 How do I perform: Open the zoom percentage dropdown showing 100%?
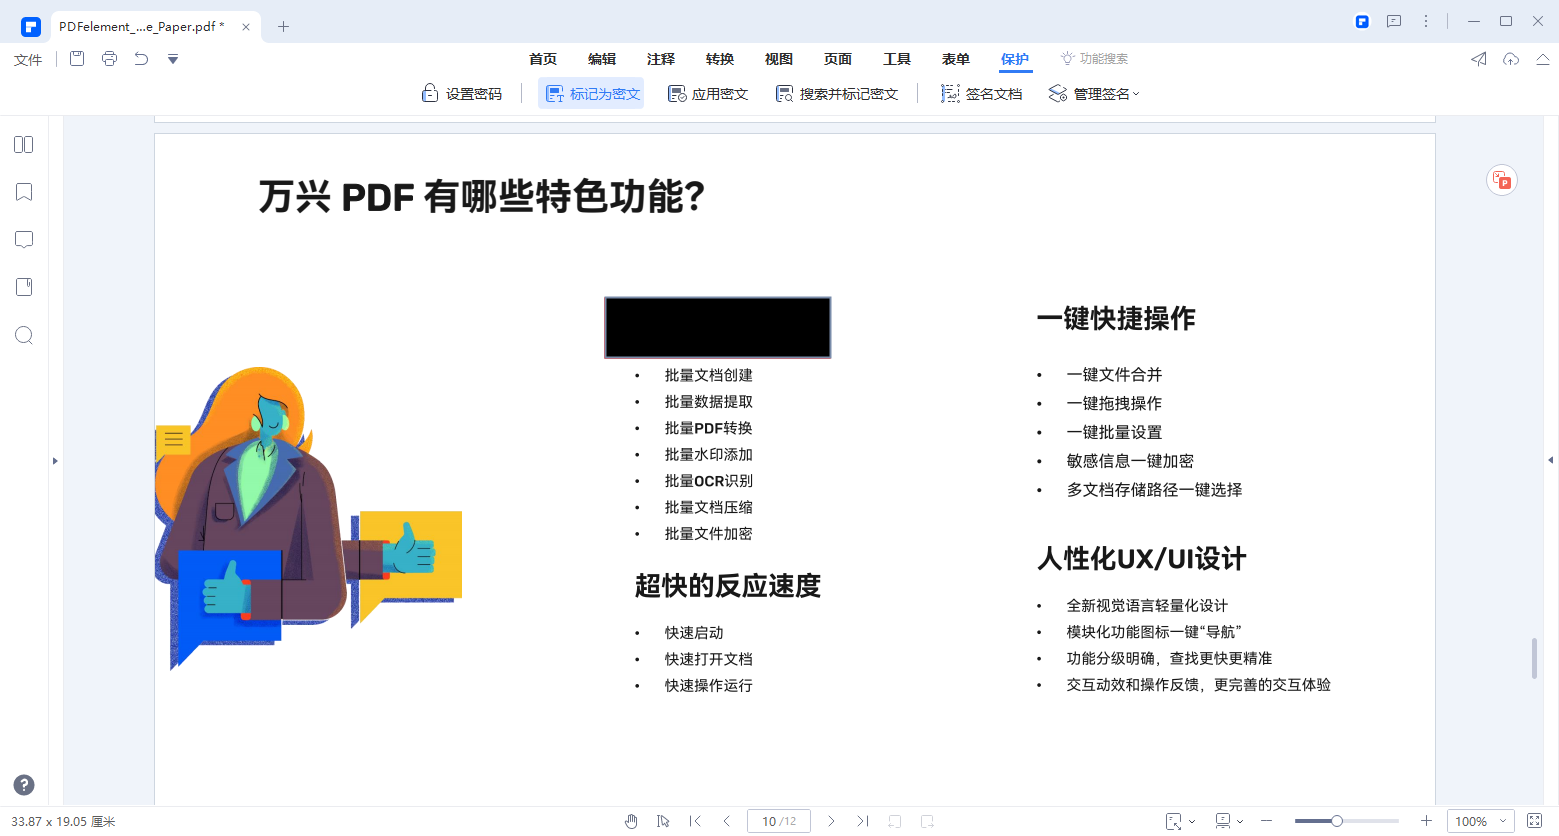1479,820
